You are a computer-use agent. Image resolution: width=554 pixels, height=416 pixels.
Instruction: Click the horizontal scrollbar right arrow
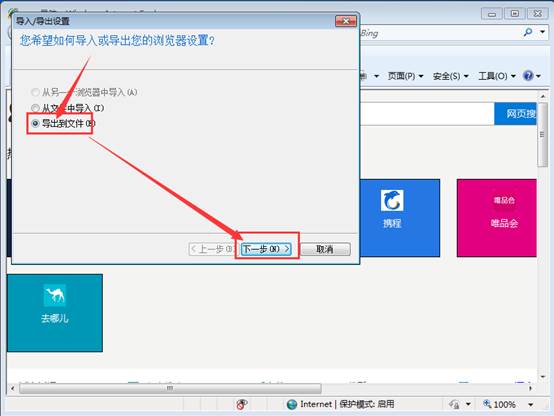[530, 388]
